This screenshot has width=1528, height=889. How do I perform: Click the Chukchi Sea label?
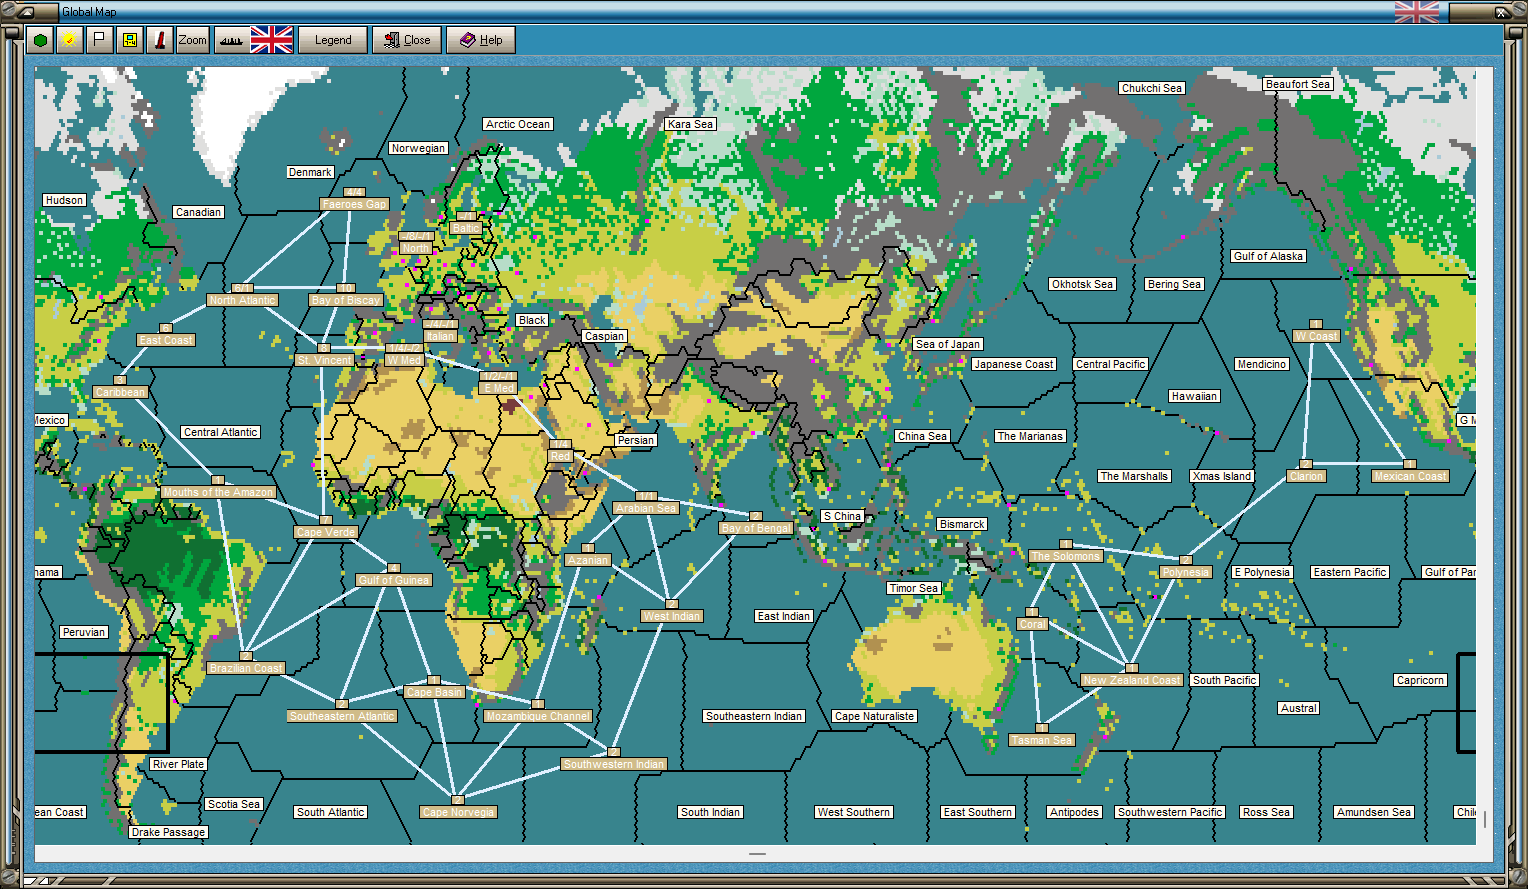pyautogui.click(x=1152, y=88)
